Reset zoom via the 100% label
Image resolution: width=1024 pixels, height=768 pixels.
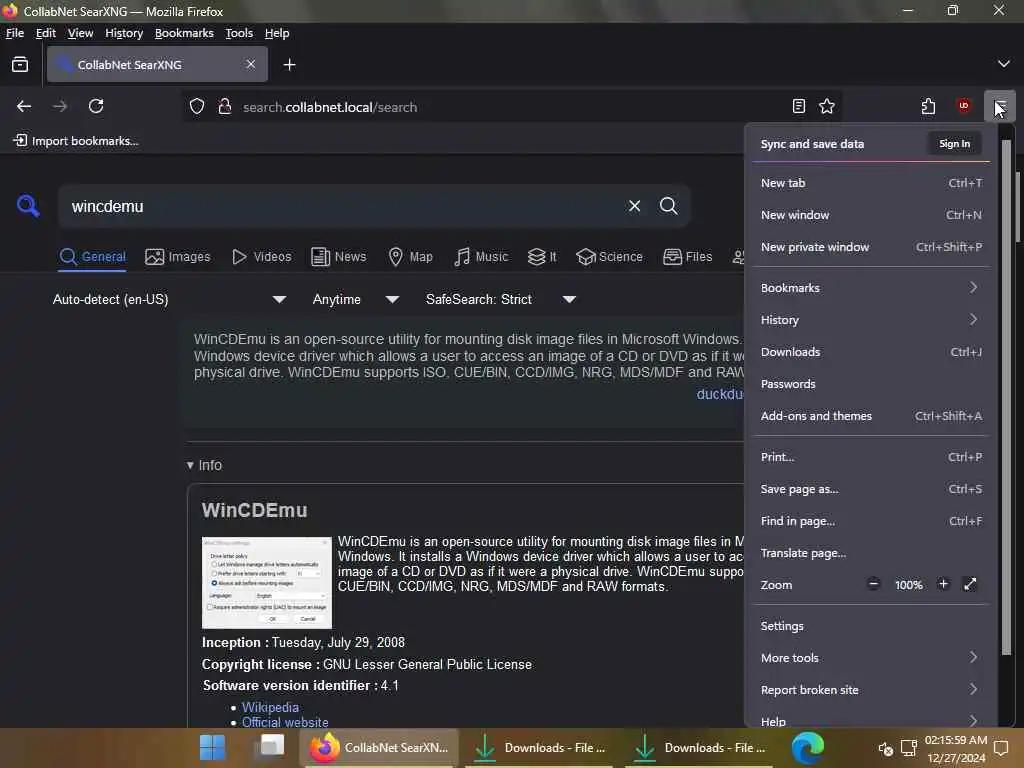(908, 585)
